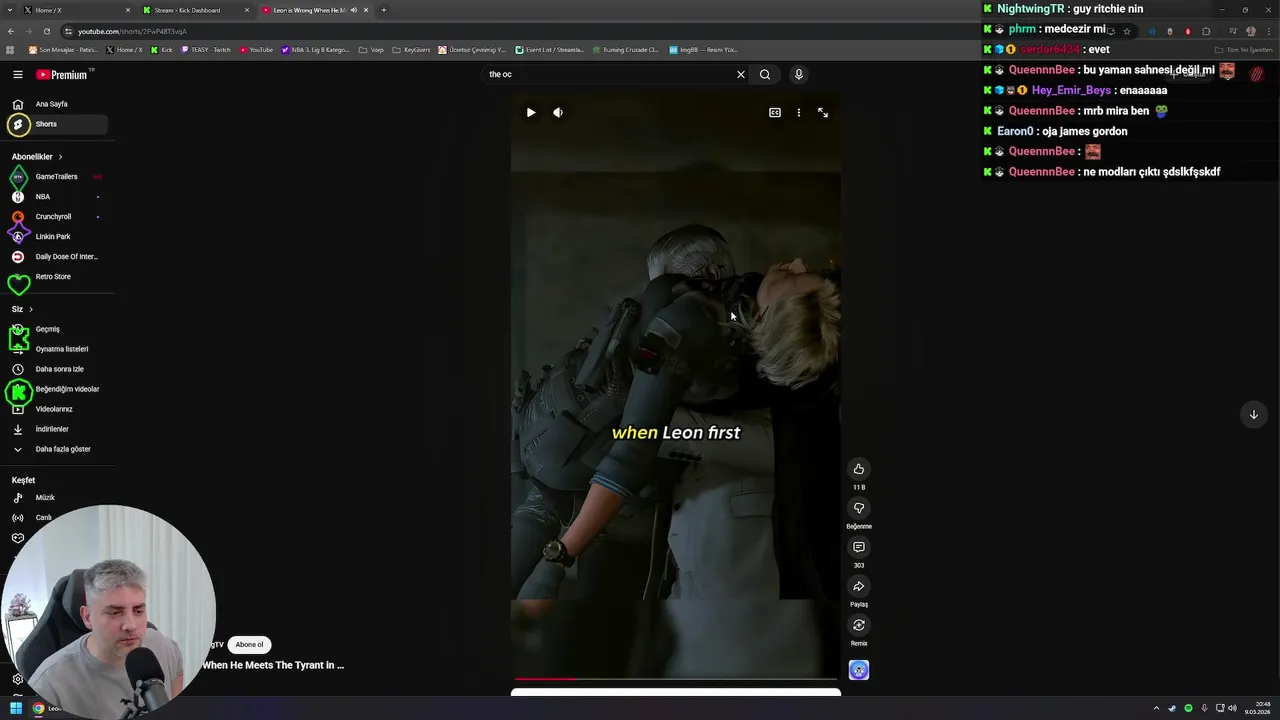Seek using the red video progress bar
The width and height of the screenshot is (1280, 720).
coord(676,679)
